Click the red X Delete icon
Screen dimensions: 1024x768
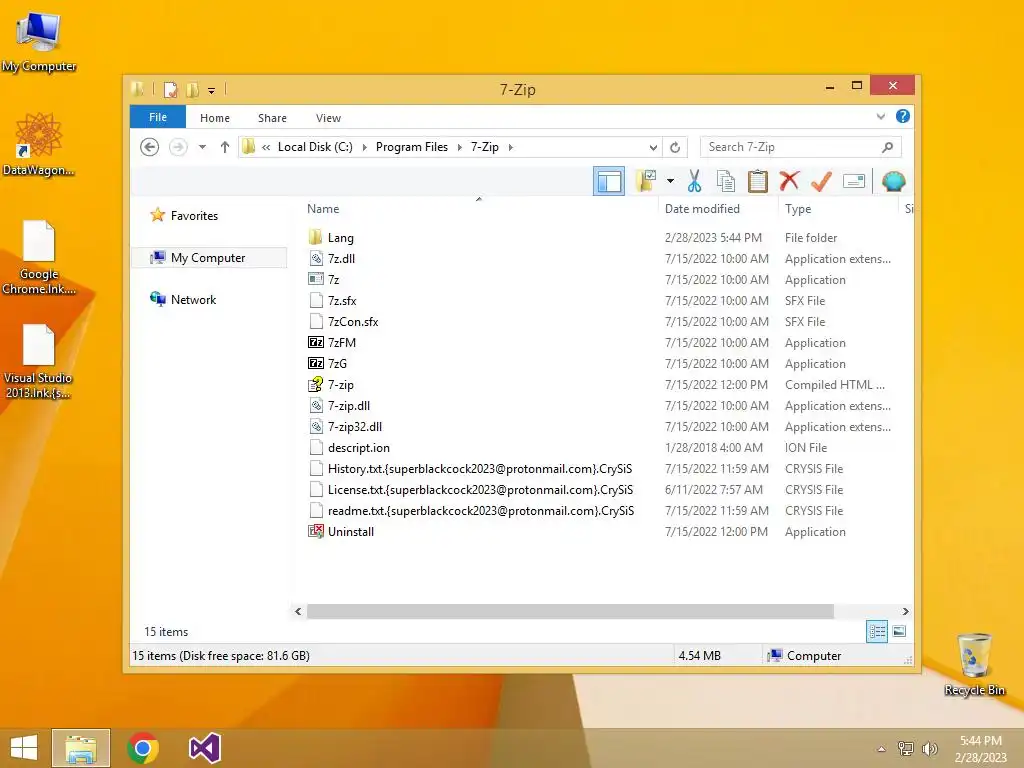click(x=789, y=181)
